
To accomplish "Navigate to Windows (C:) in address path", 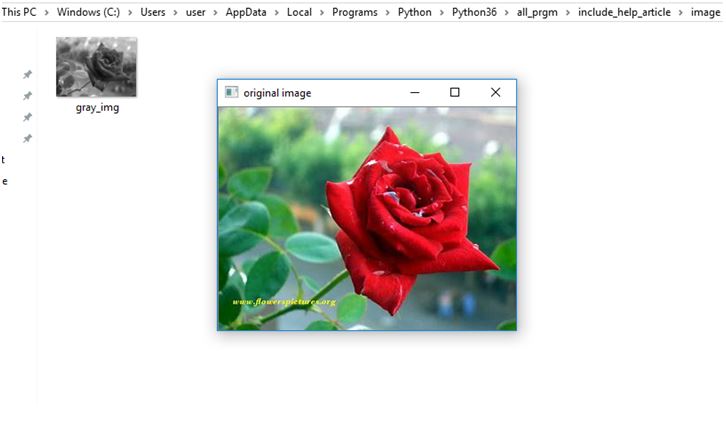I will click(88, 12).
